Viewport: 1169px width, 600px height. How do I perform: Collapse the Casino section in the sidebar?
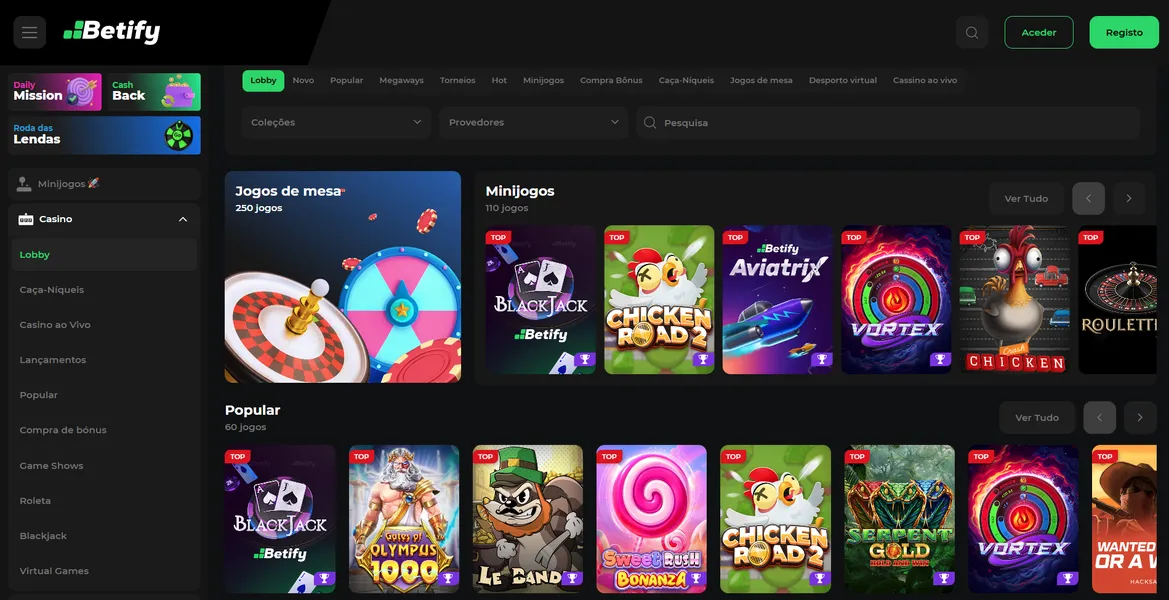tap(182, 219)
